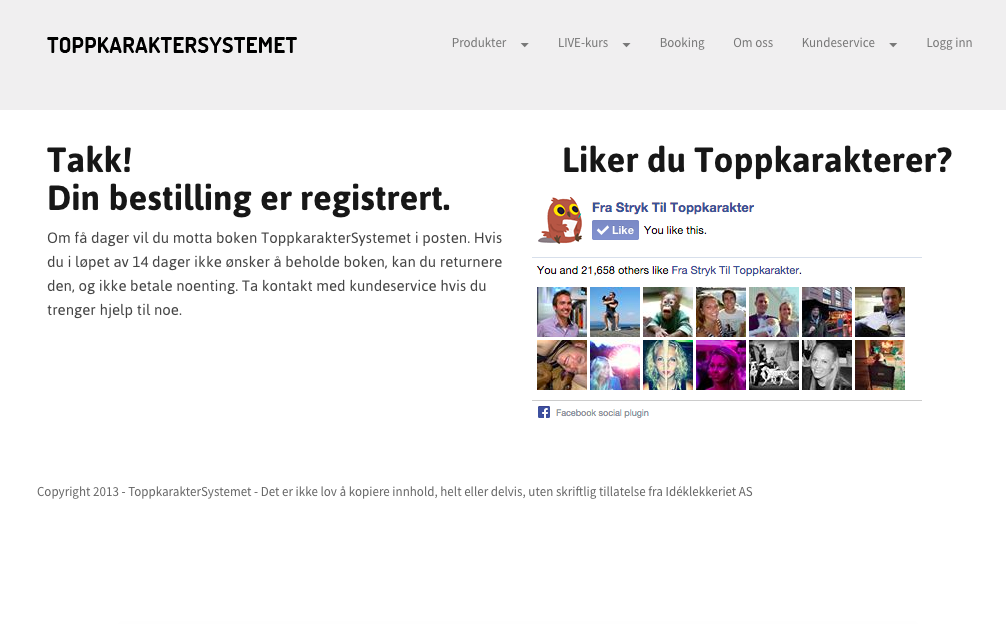Viewport: 1006px width, 624px height.
Task: Open the bold Fra Stryk Til Toppkarakter title
Action: 672,208
